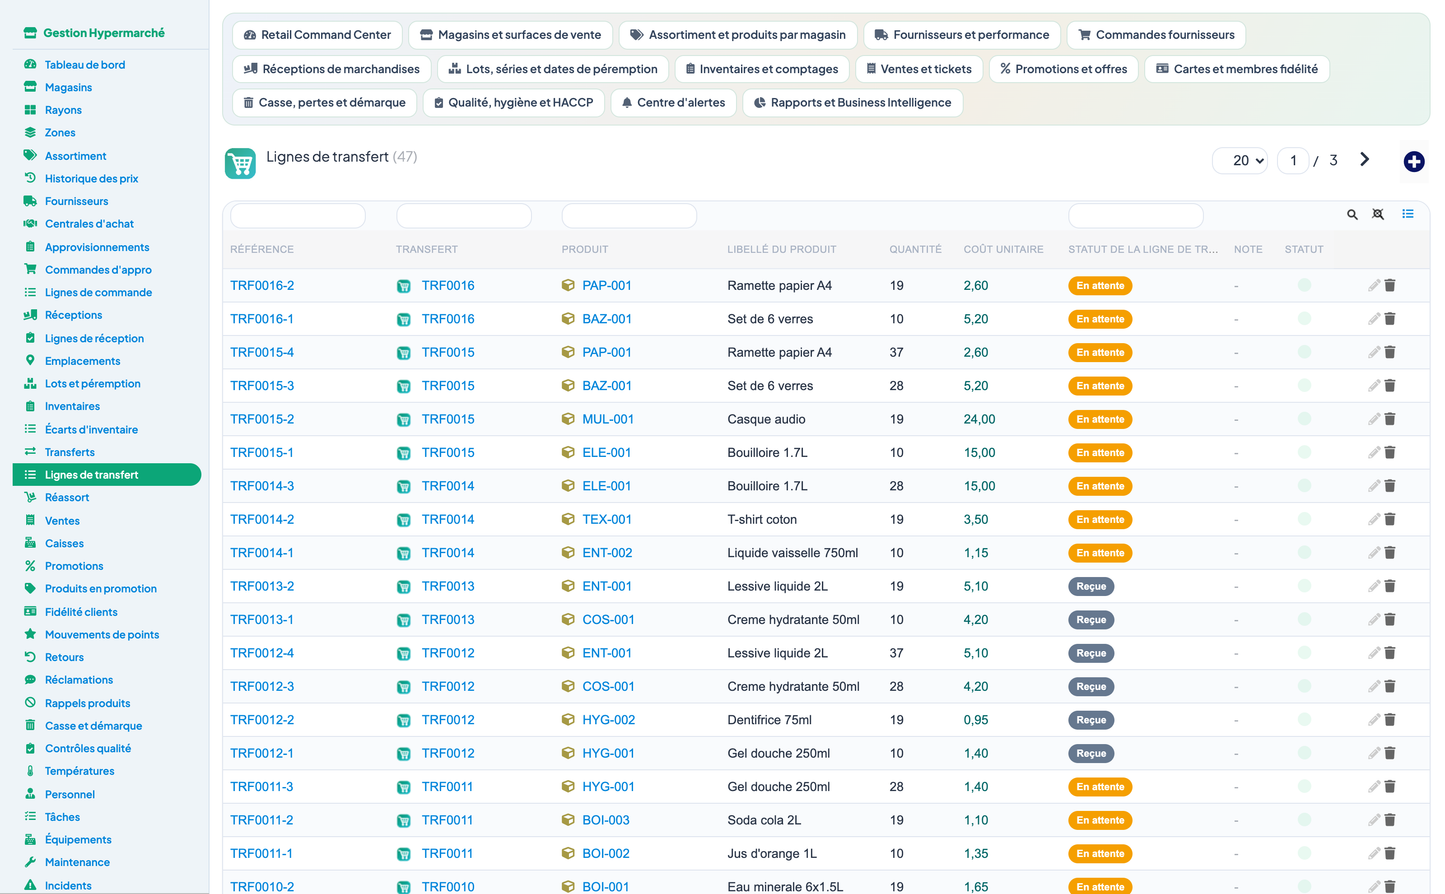Sort by the Coût unitaire column header

point(1003,249)
